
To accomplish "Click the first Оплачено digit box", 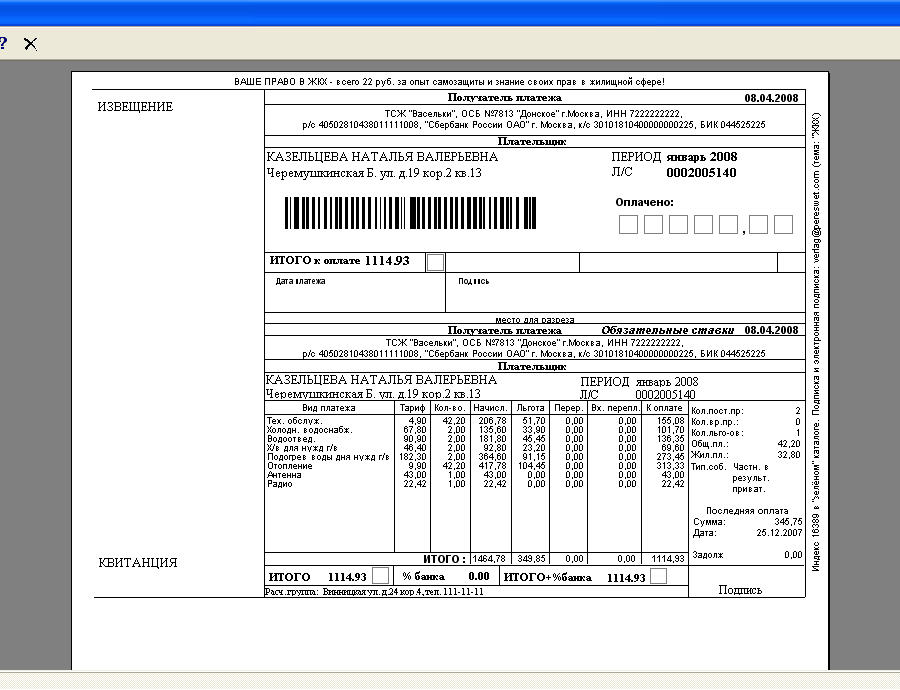I will coord(628,224).
